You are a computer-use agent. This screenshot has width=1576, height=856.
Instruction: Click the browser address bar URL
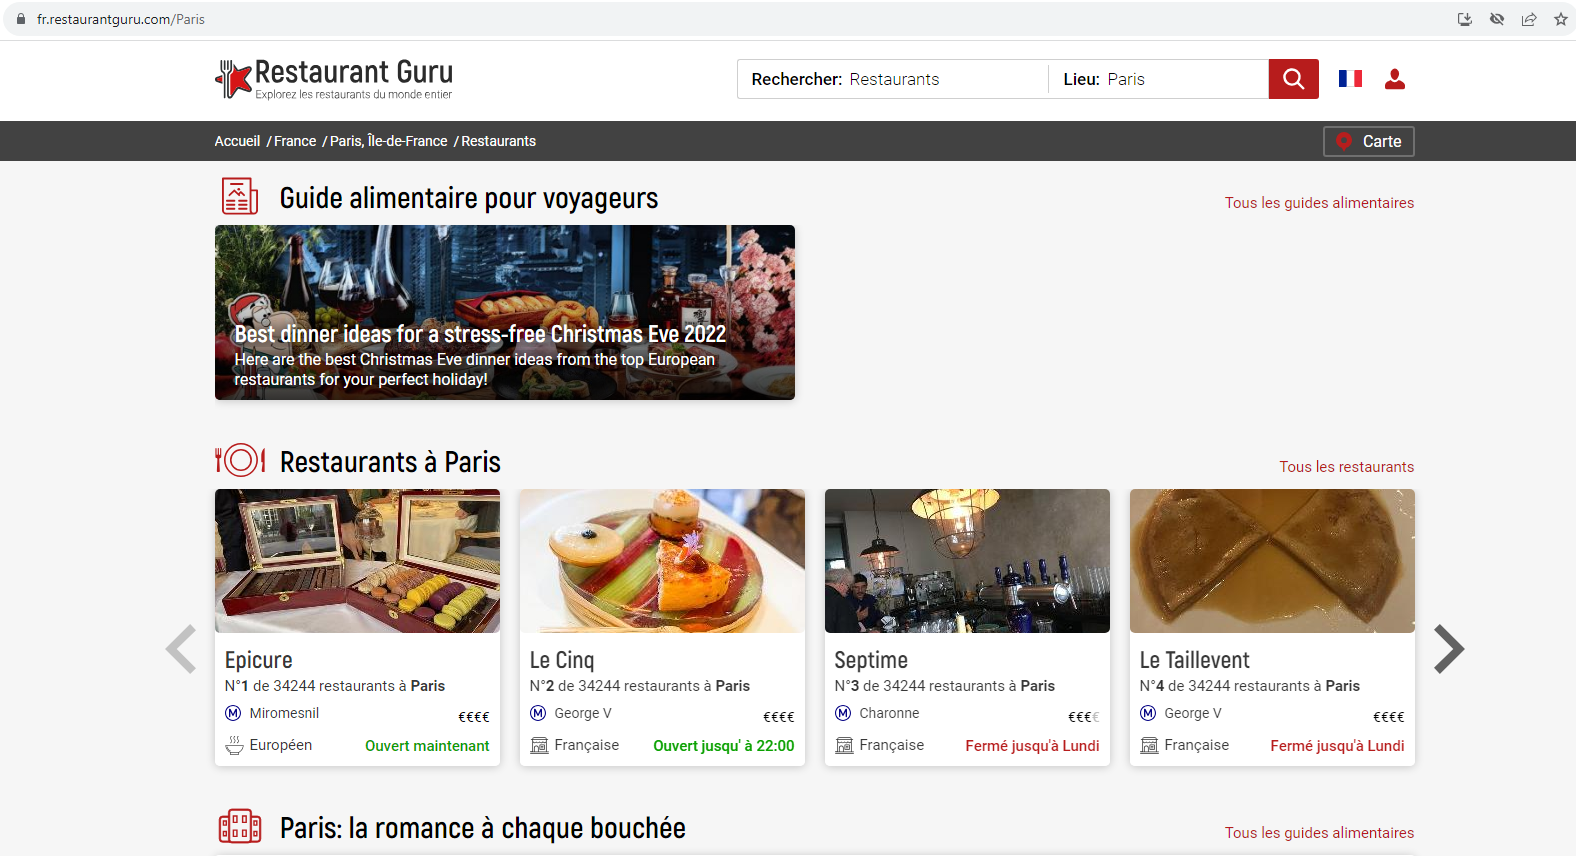(x=121, y=19)
